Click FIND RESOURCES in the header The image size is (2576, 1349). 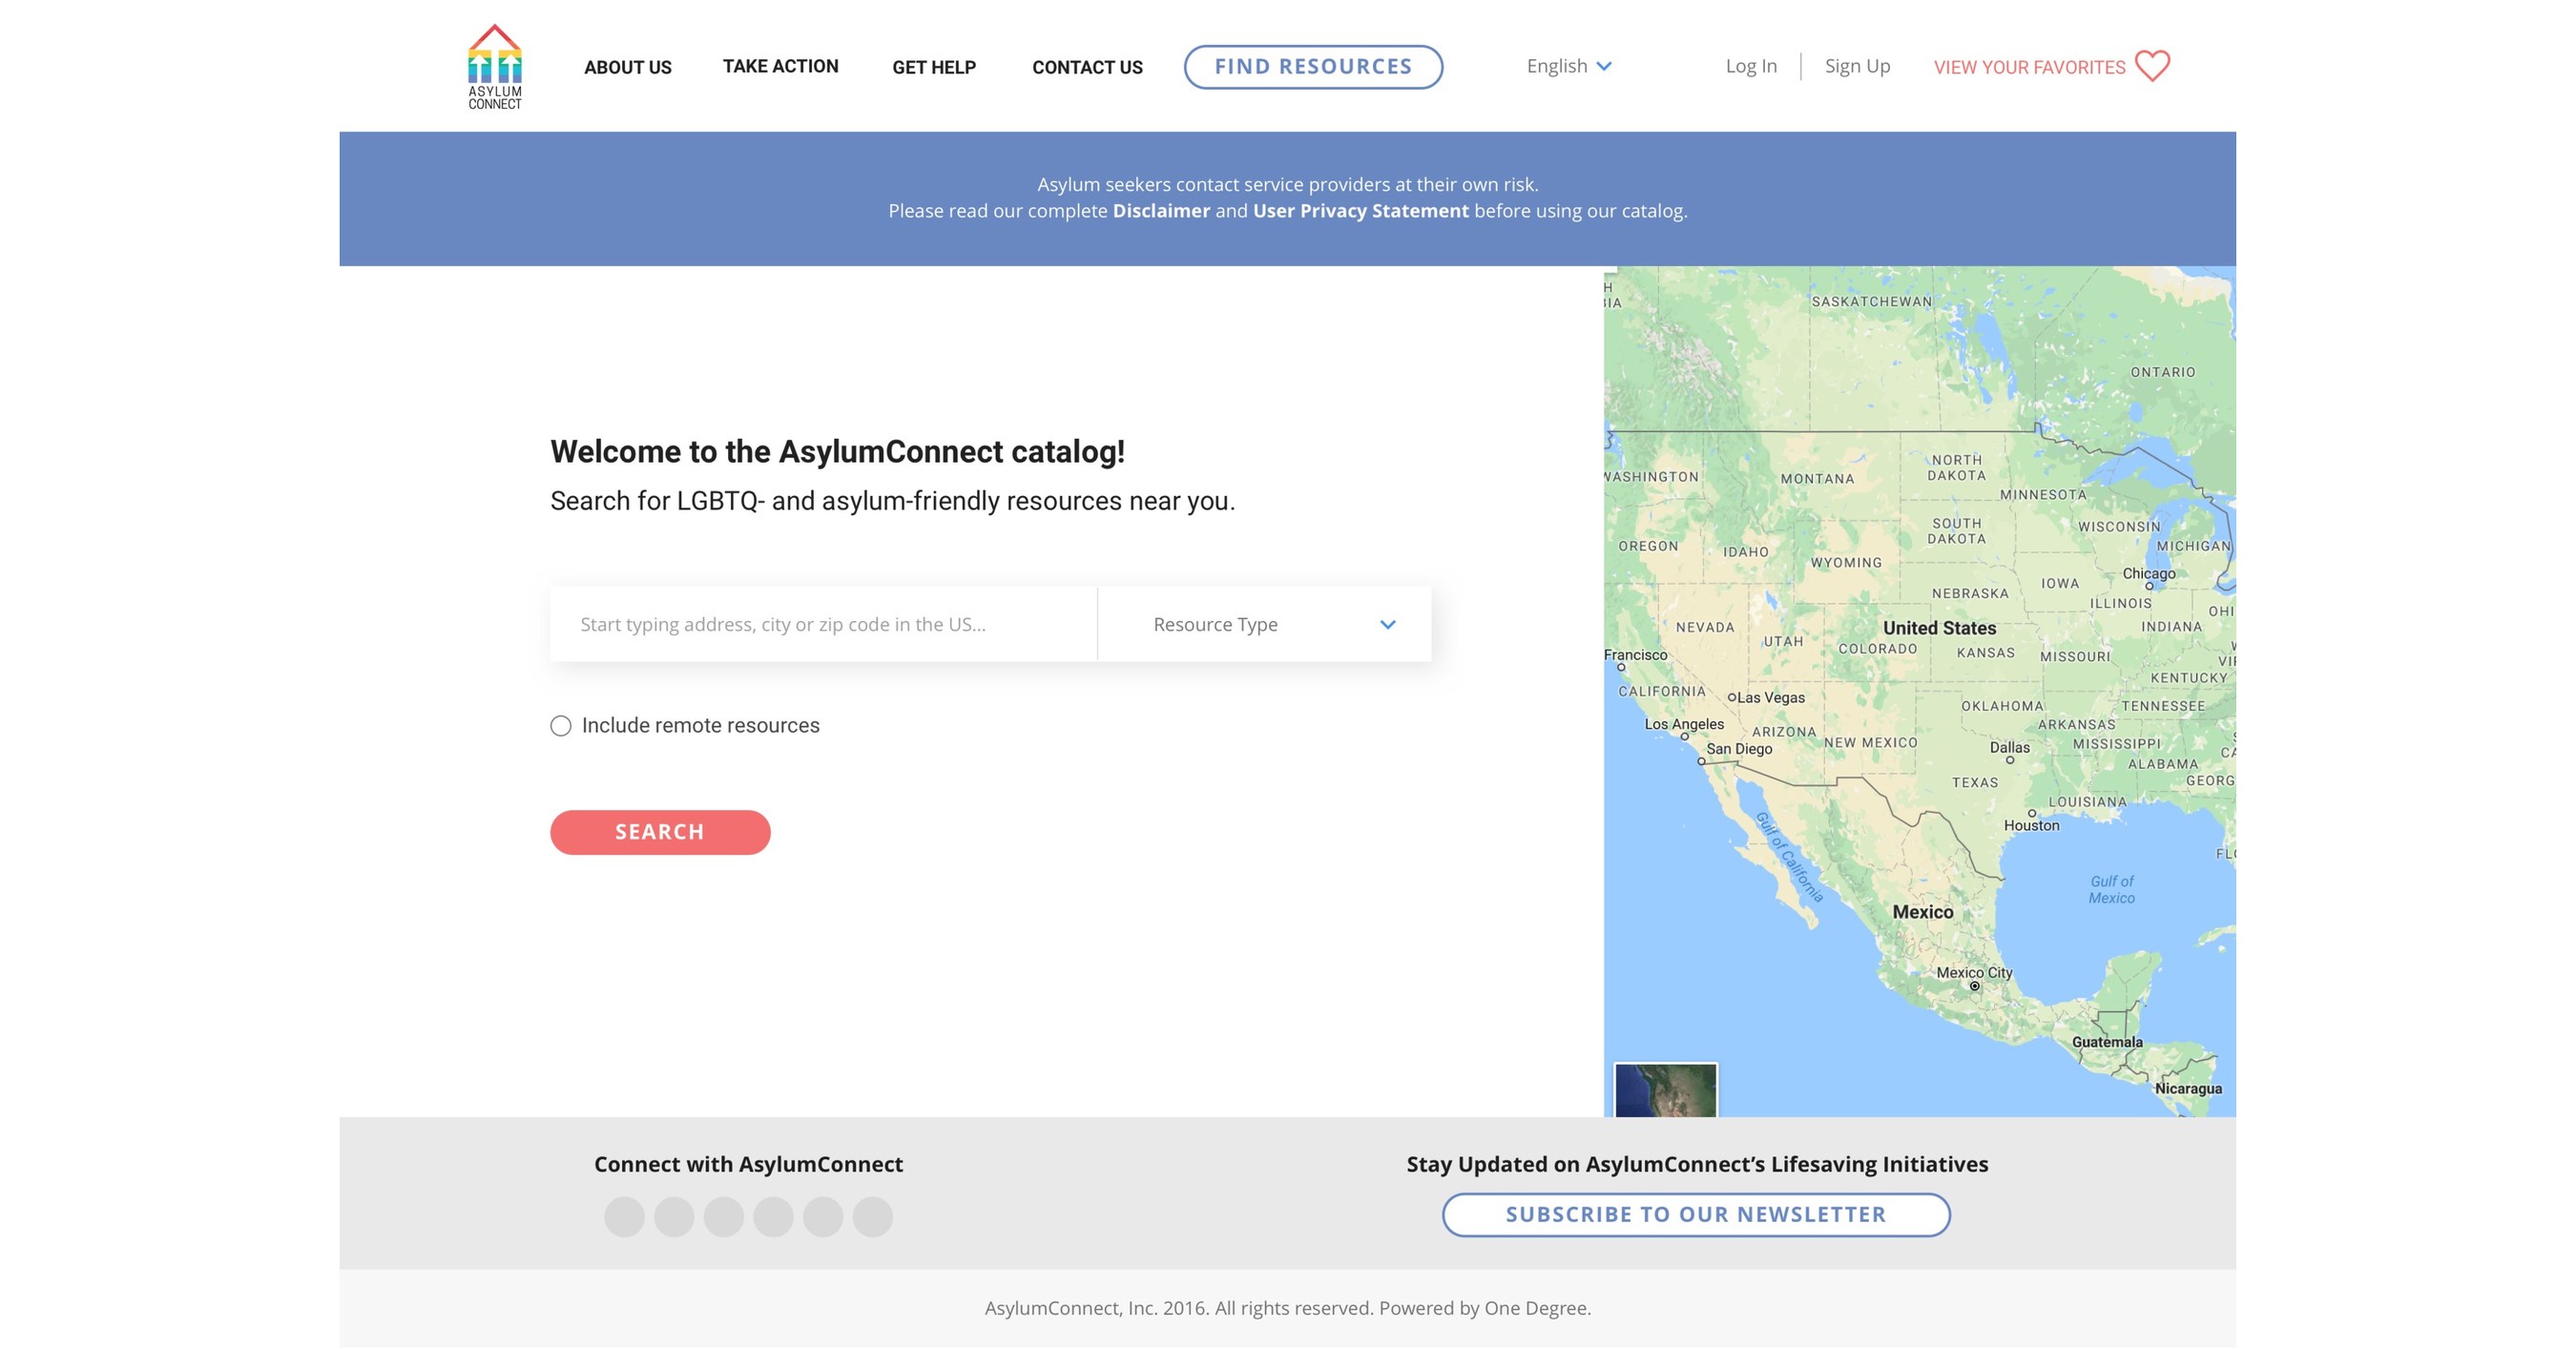(1313, 66)
